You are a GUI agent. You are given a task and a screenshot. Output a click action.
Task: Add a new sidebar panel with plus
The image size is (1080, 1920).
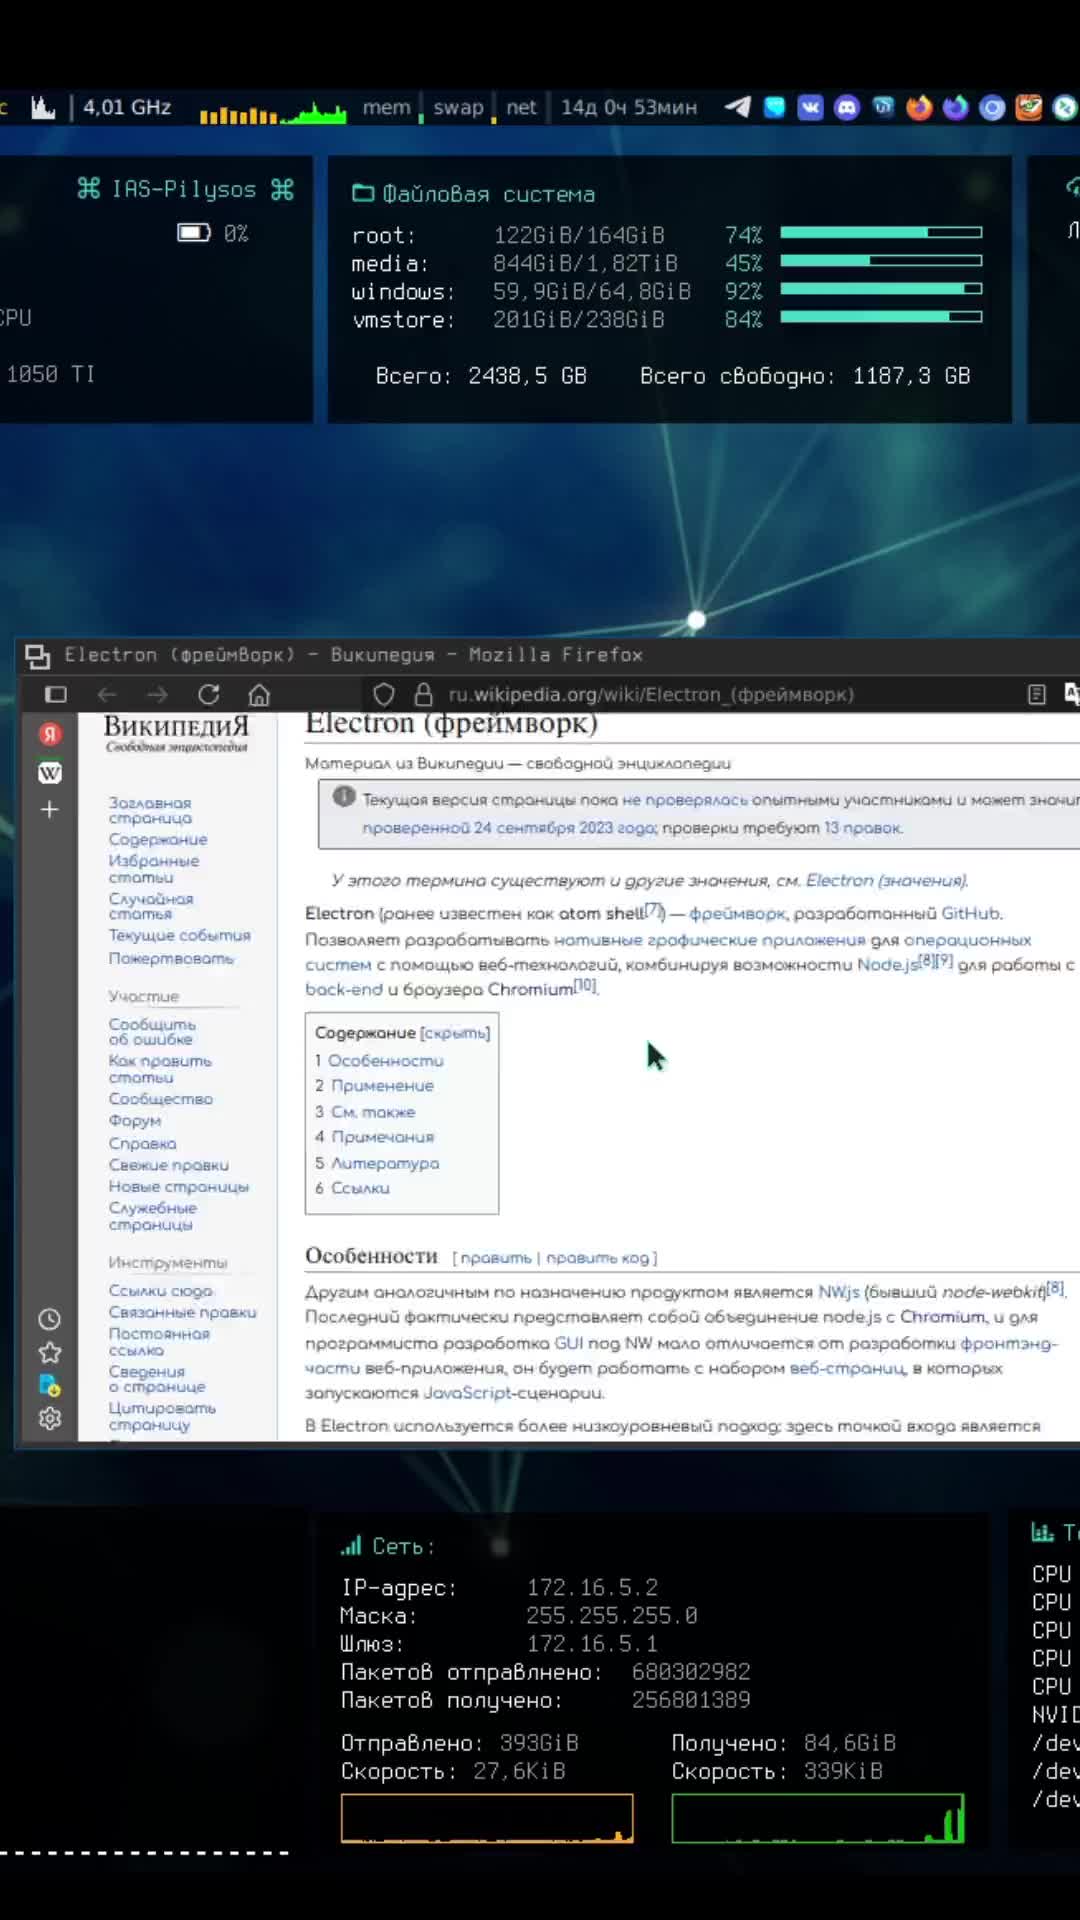click(50, 810)
